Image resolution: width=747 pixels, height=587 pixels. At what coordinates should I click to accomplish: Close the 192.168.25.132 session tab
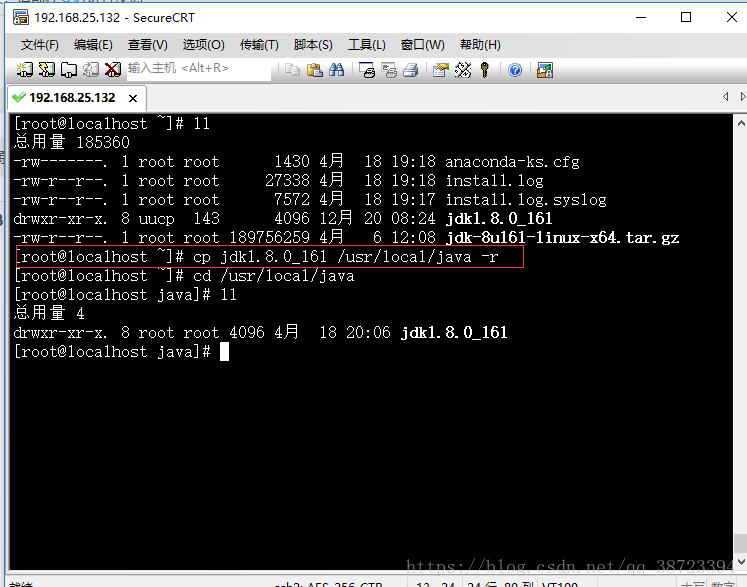133,98
